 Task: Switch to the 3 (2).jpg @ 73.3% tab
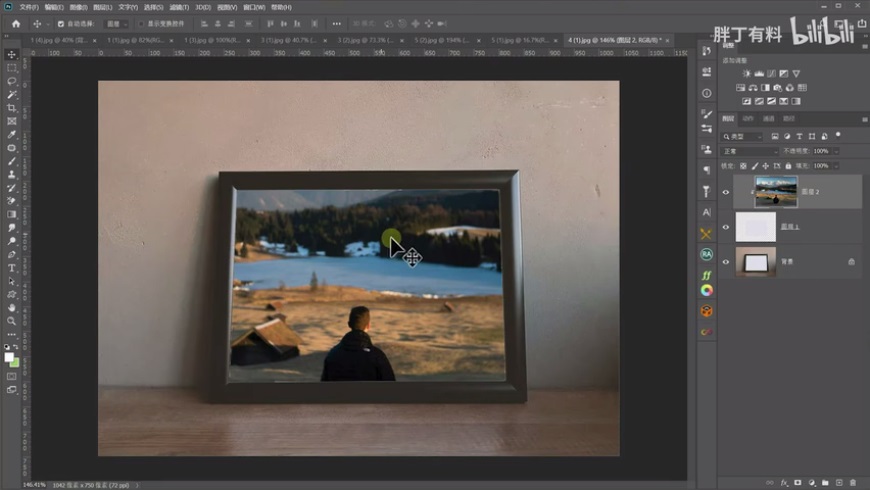(365, 40)
